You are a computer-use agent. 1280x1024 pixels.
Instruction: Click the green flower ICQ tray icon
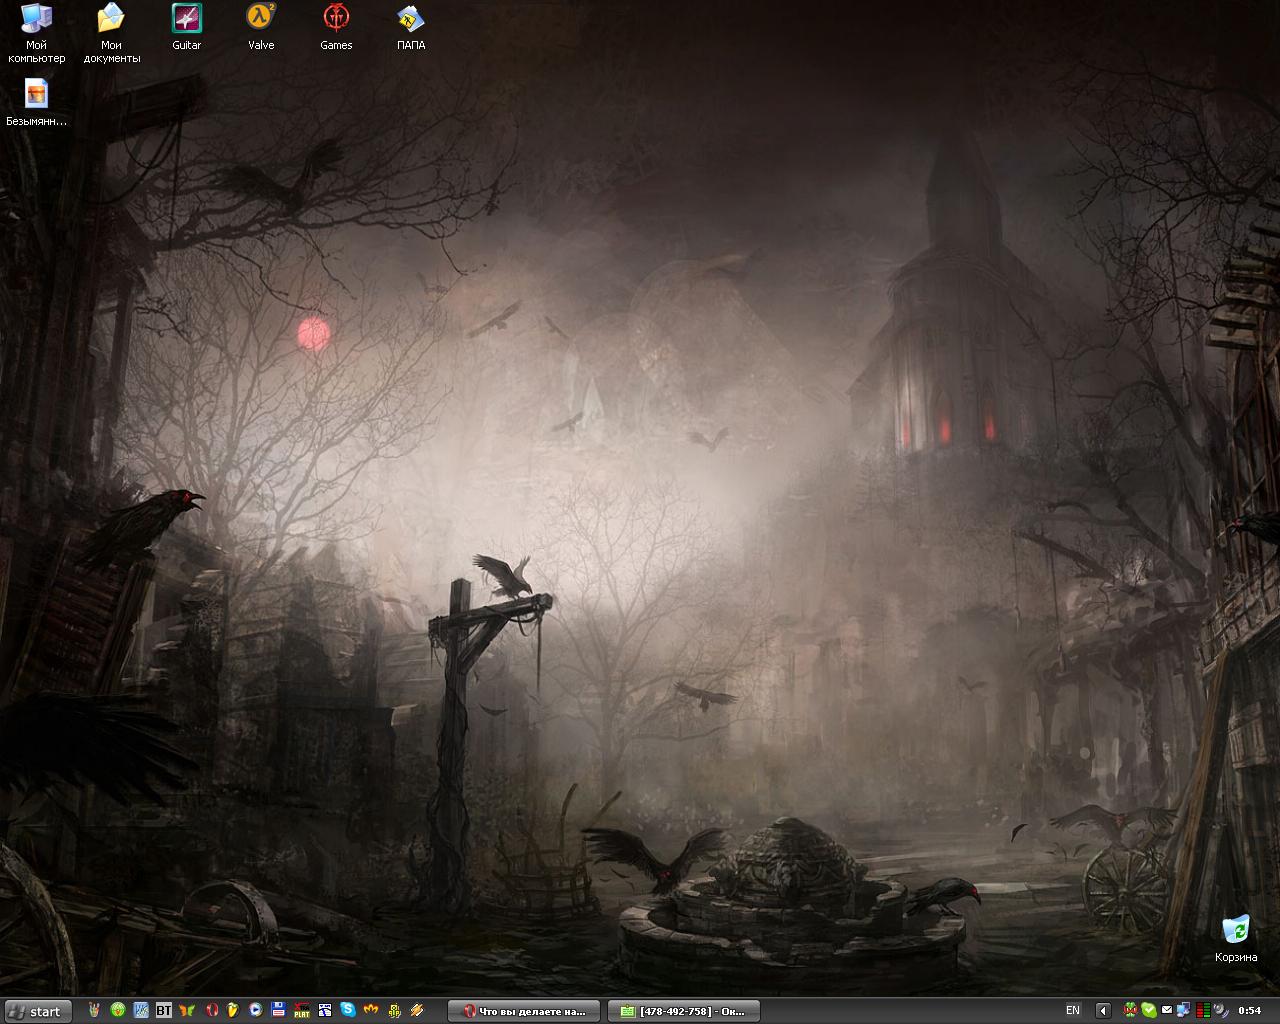point(1130,1010)
